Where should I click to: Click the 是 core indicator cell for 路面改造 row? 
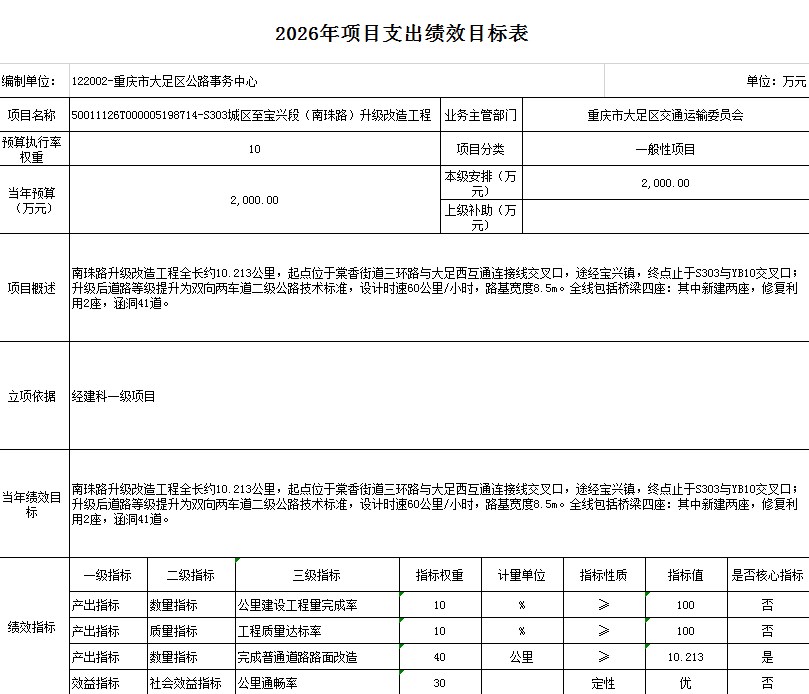(x=765, y=654)
